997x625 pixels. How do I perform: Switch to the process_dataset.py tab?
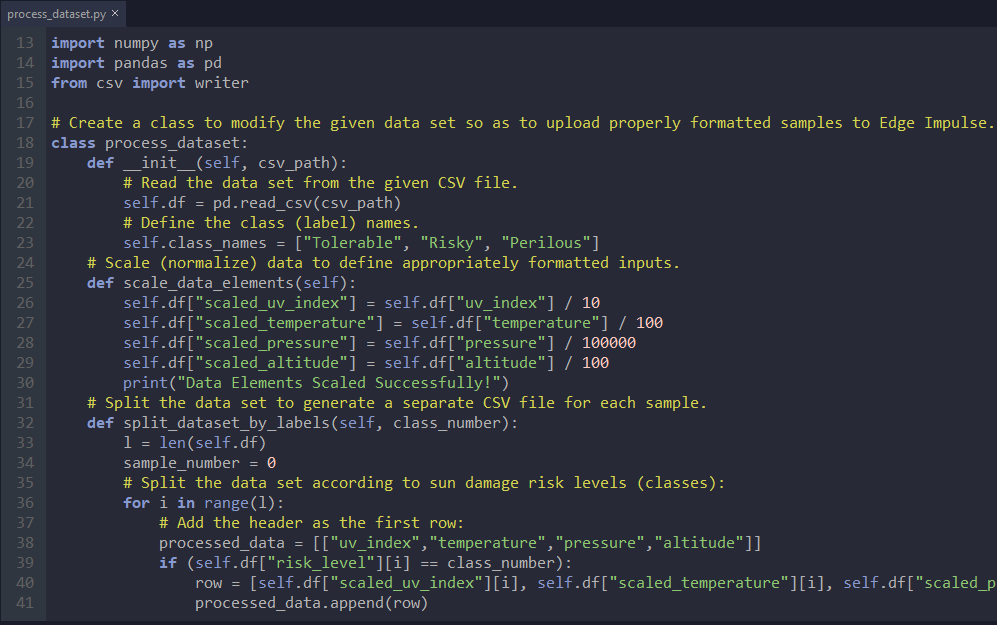[55, 14]
